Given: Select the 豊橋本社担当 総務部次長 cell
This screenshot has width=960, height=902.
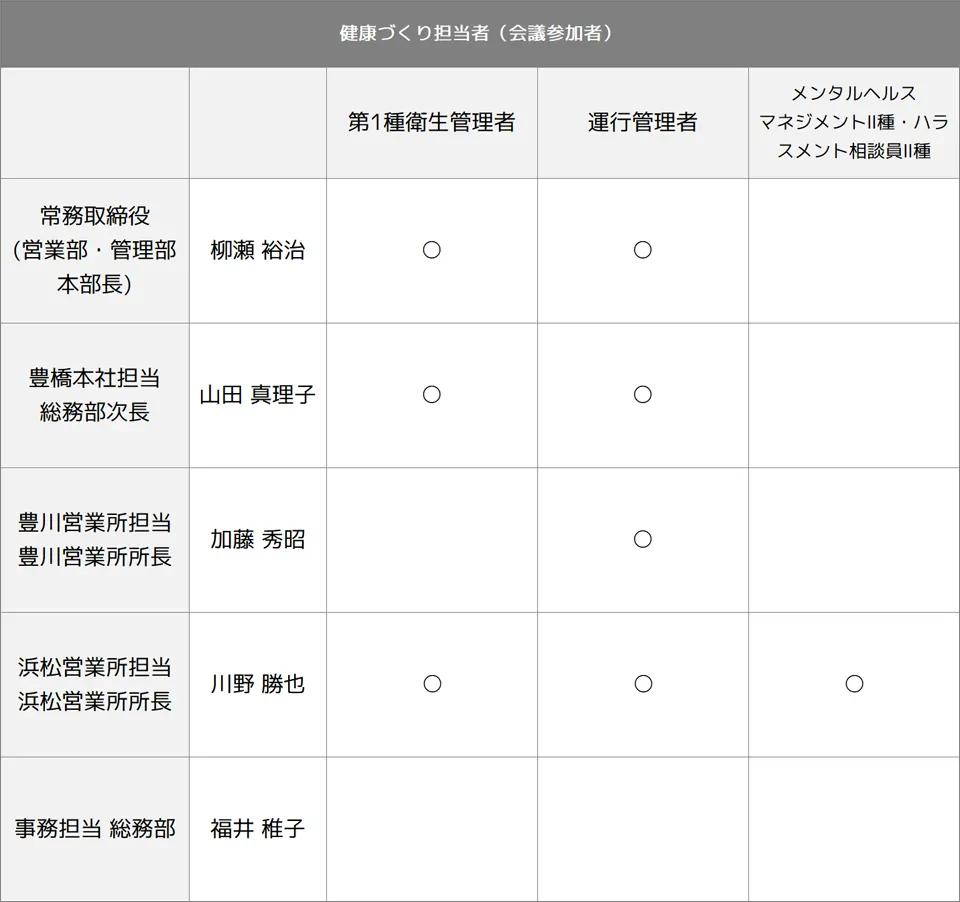Looking at the screenshot, I should click(x=95, y=395).
